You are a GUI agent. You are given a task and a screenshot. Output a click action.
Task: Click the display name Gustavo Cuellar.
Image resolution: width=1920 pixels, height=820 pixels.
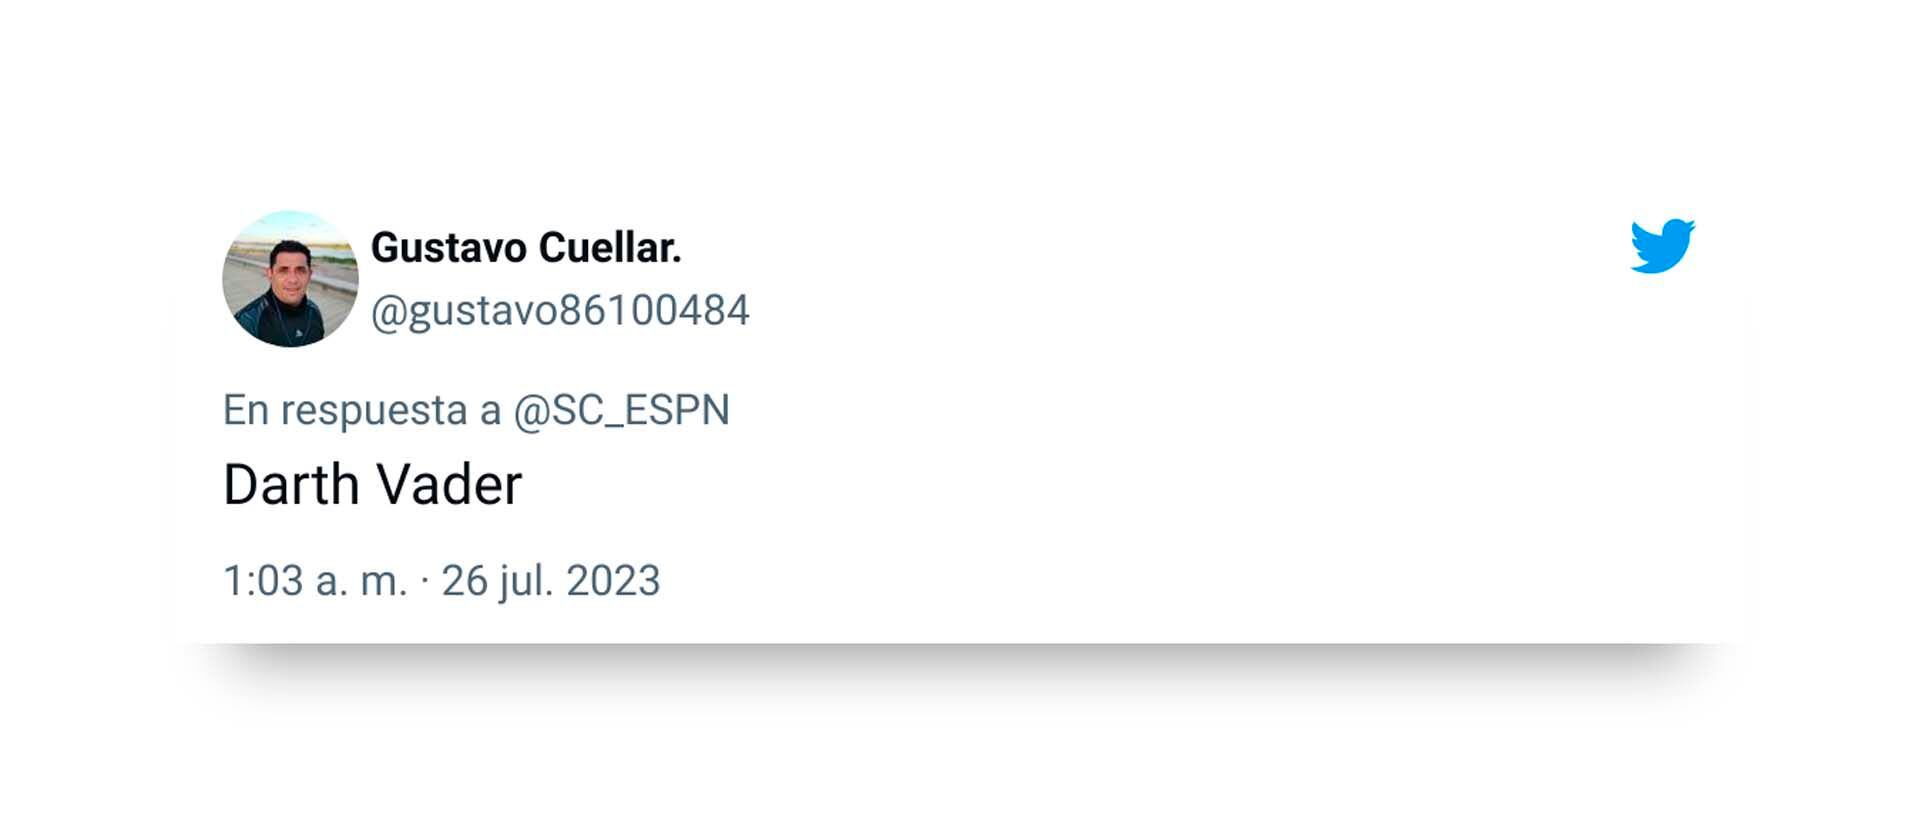tap(526, 248)
